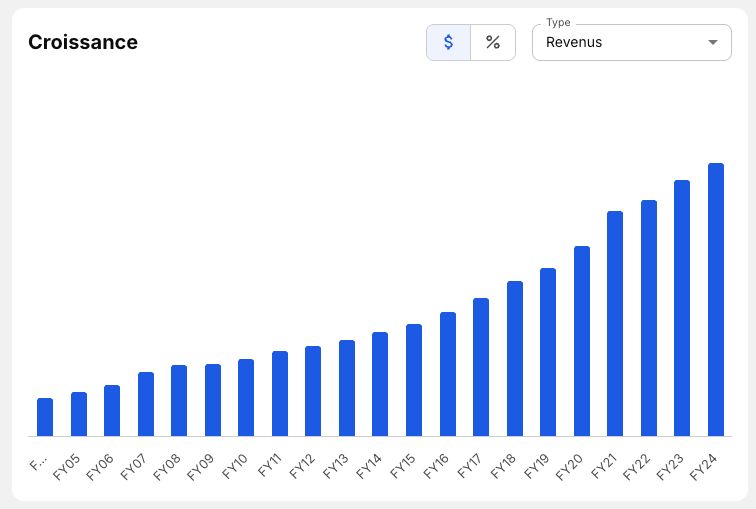Click the FY18 axis label
The width and height of the screenshot is (756, 509).
pyautogui.click(x=503, y=467)
